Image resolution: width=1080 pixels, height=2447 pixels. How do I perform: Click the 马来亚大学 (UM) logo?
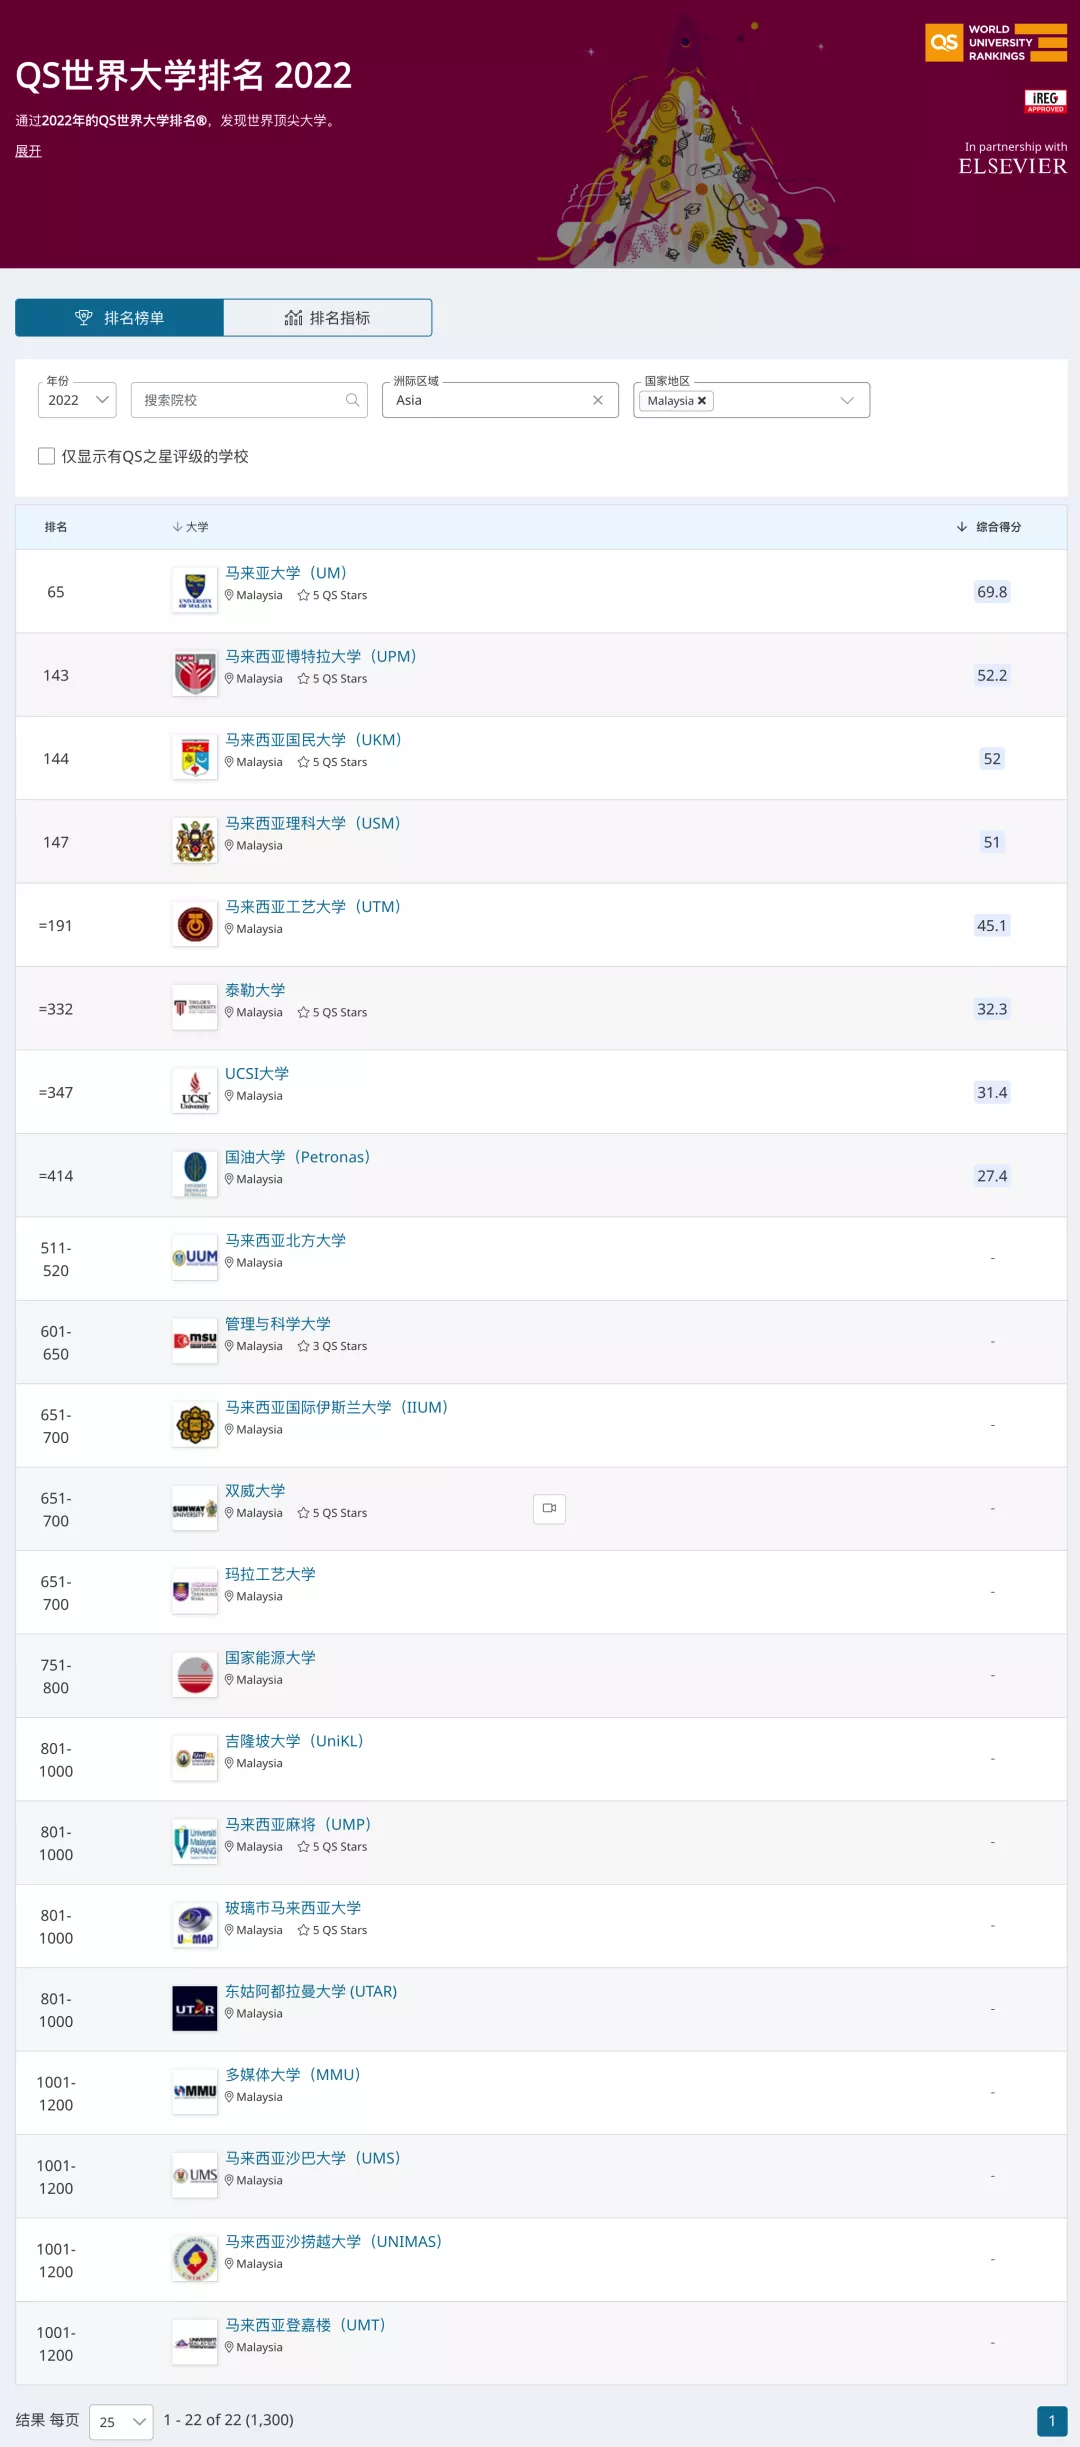(x=195, y=591)
